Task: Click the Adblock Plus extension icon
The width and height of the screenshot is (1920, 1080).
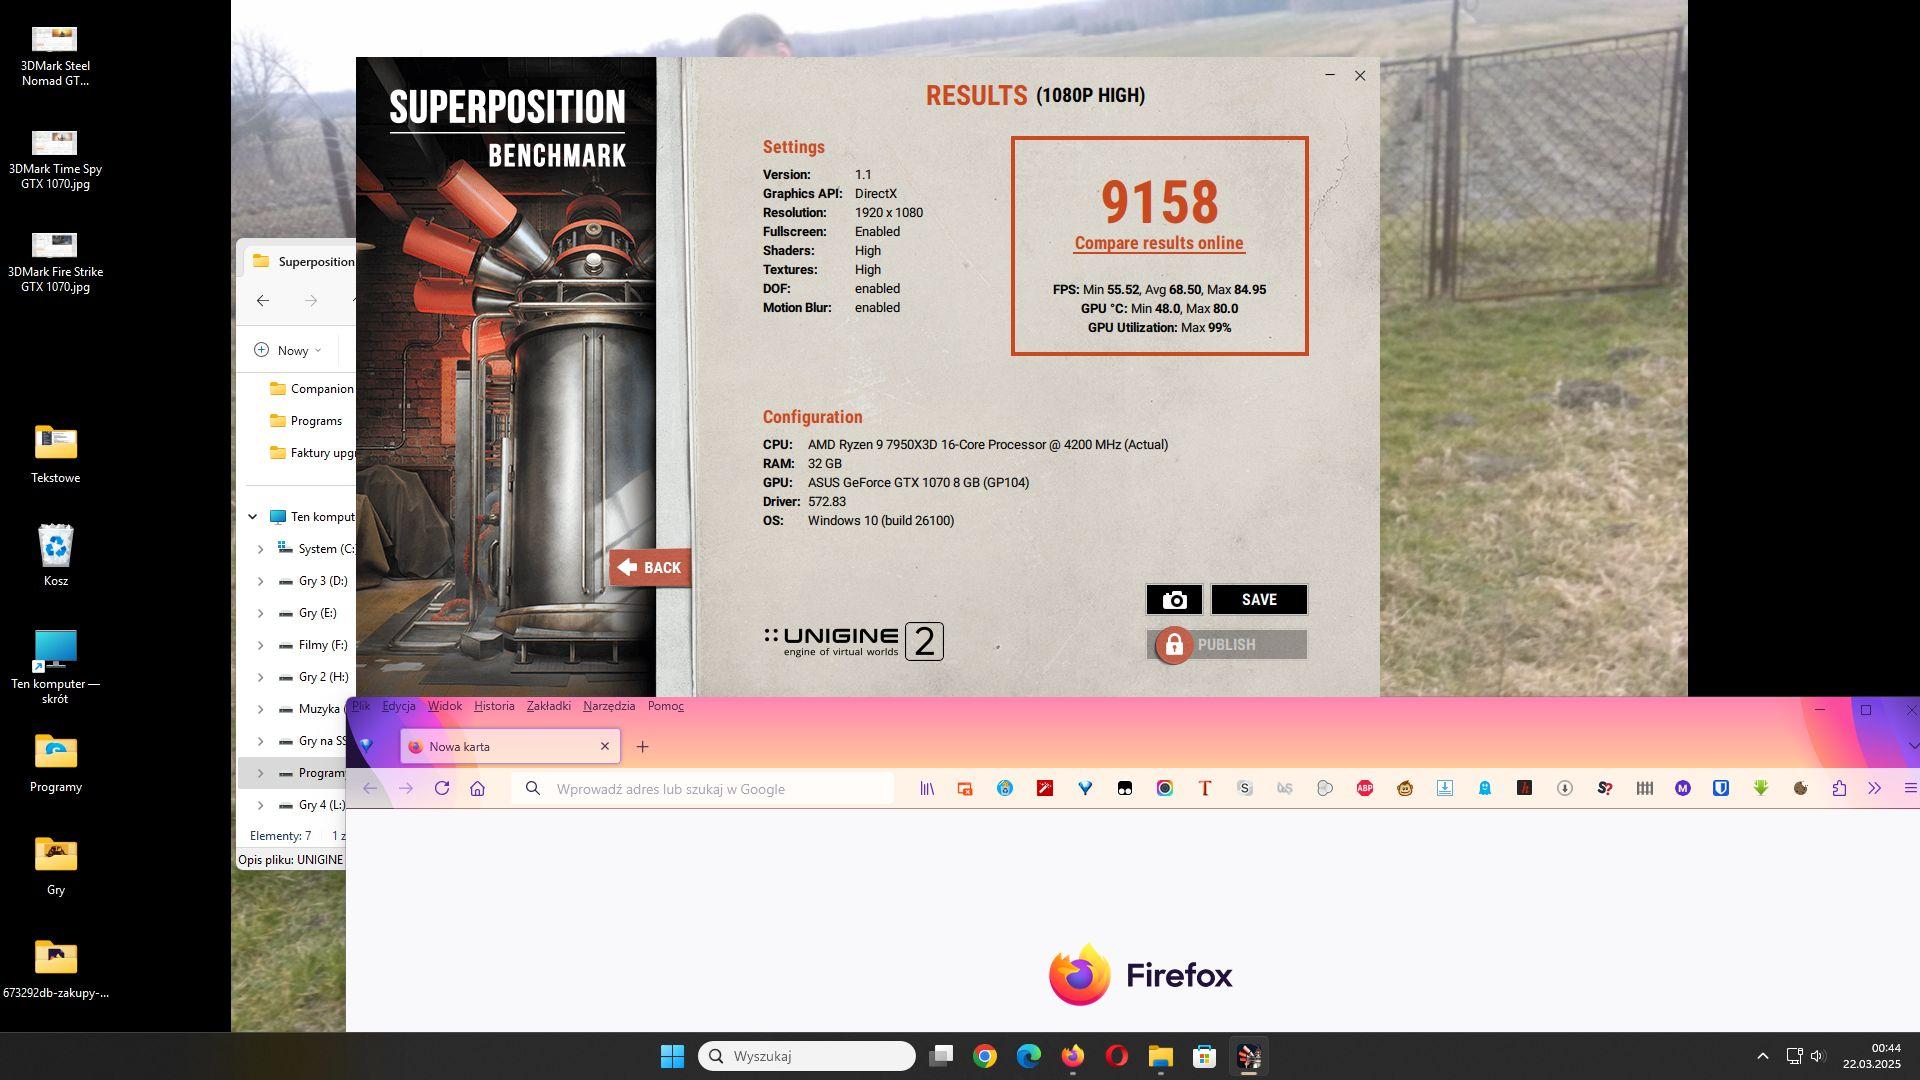Action: (1364, 789)
